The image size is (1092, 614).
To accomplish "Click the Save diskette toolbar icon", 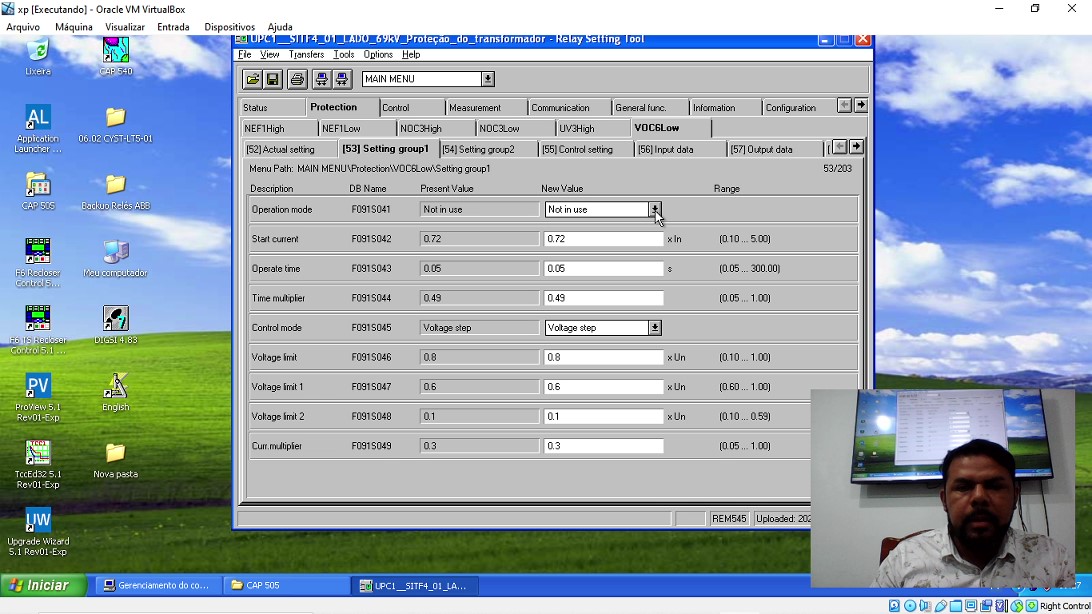I will tap(272, 79).
